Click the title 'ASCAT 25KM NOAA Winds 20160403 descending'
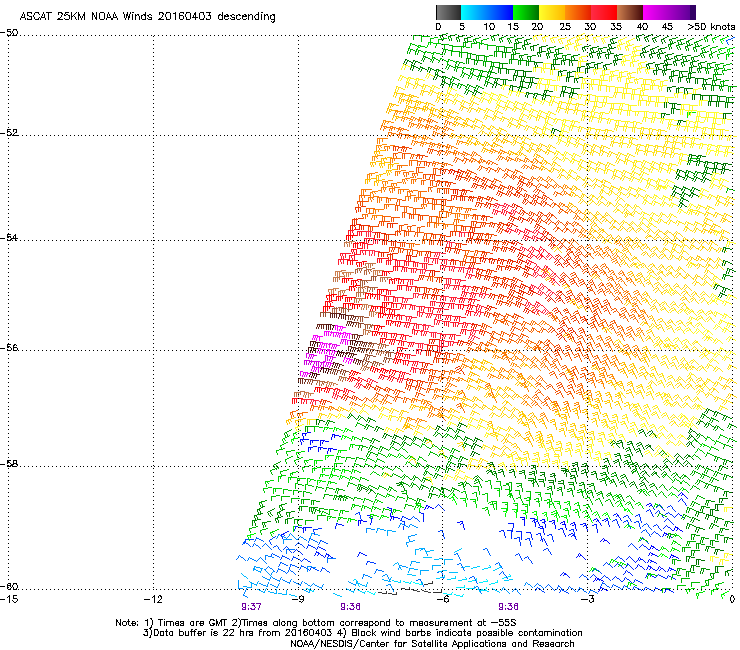740x650 pixels. 148,16
